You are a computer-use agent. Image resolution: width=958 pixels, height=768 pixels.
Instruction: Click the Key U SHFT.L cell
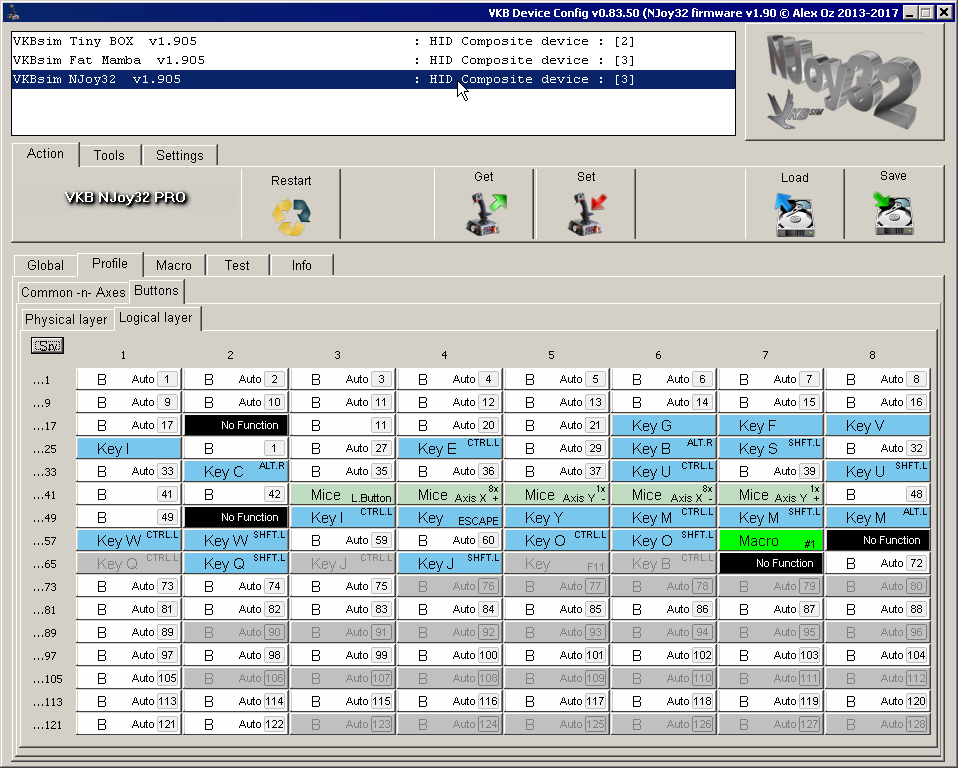[x=878, y=472]
